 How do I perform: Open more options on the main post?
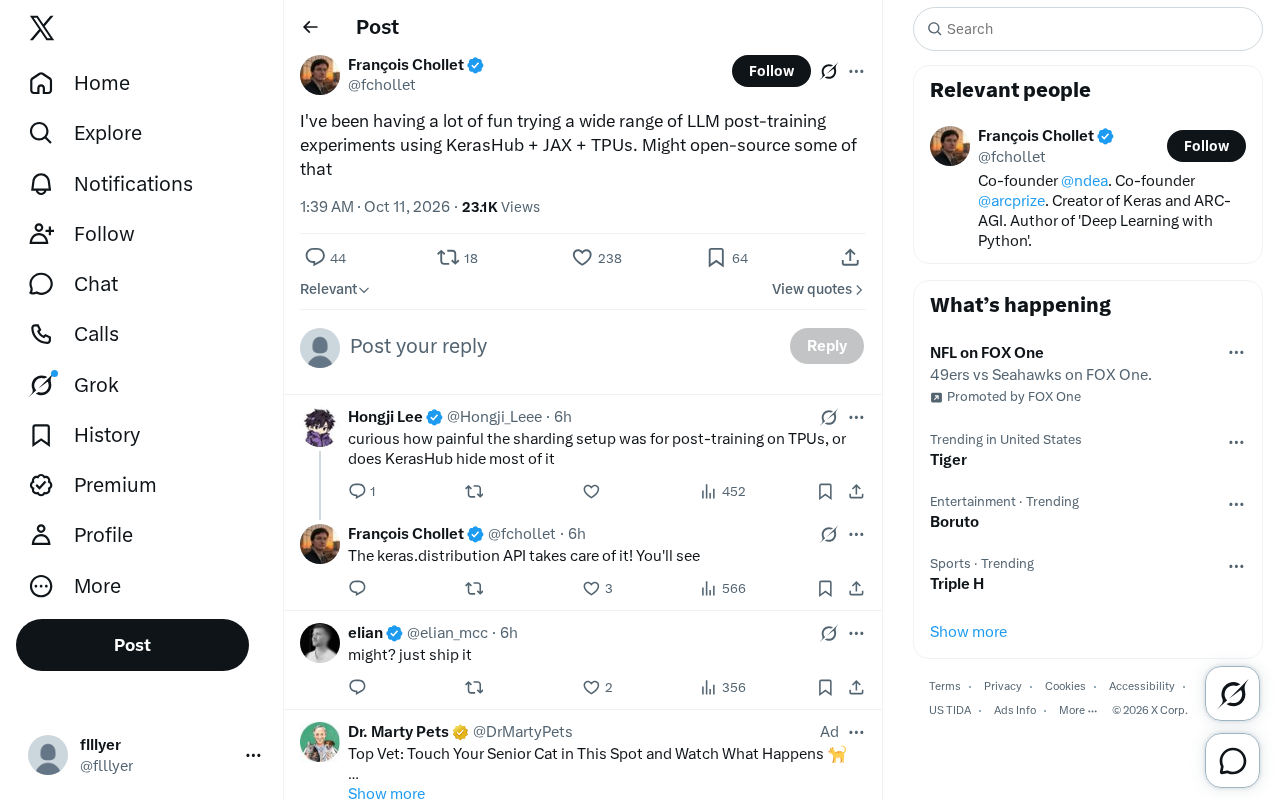pos(856,71)
